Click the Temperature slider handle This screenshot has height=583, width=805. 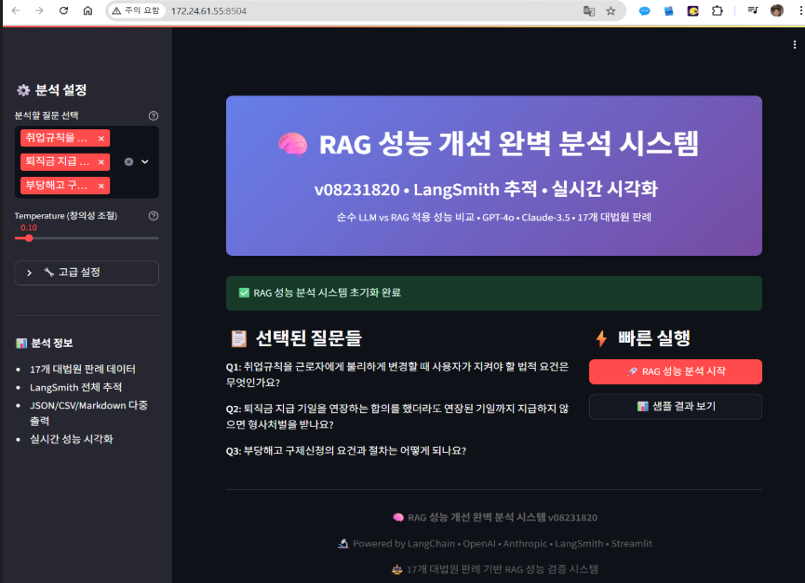(x=29, y=238)
